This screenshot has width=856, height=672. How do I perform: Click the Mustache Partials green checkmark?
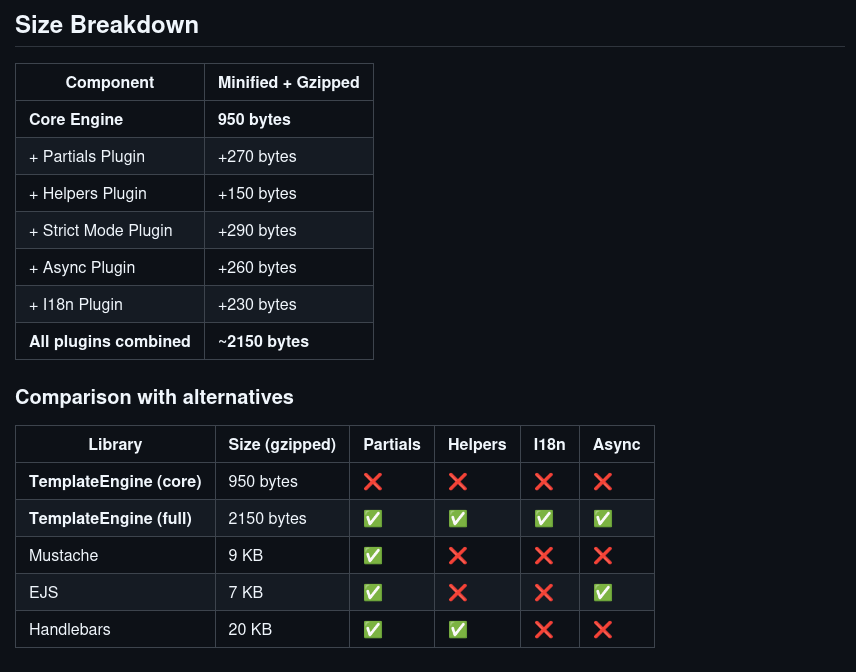pyautogui.click(x=373, y=556)
